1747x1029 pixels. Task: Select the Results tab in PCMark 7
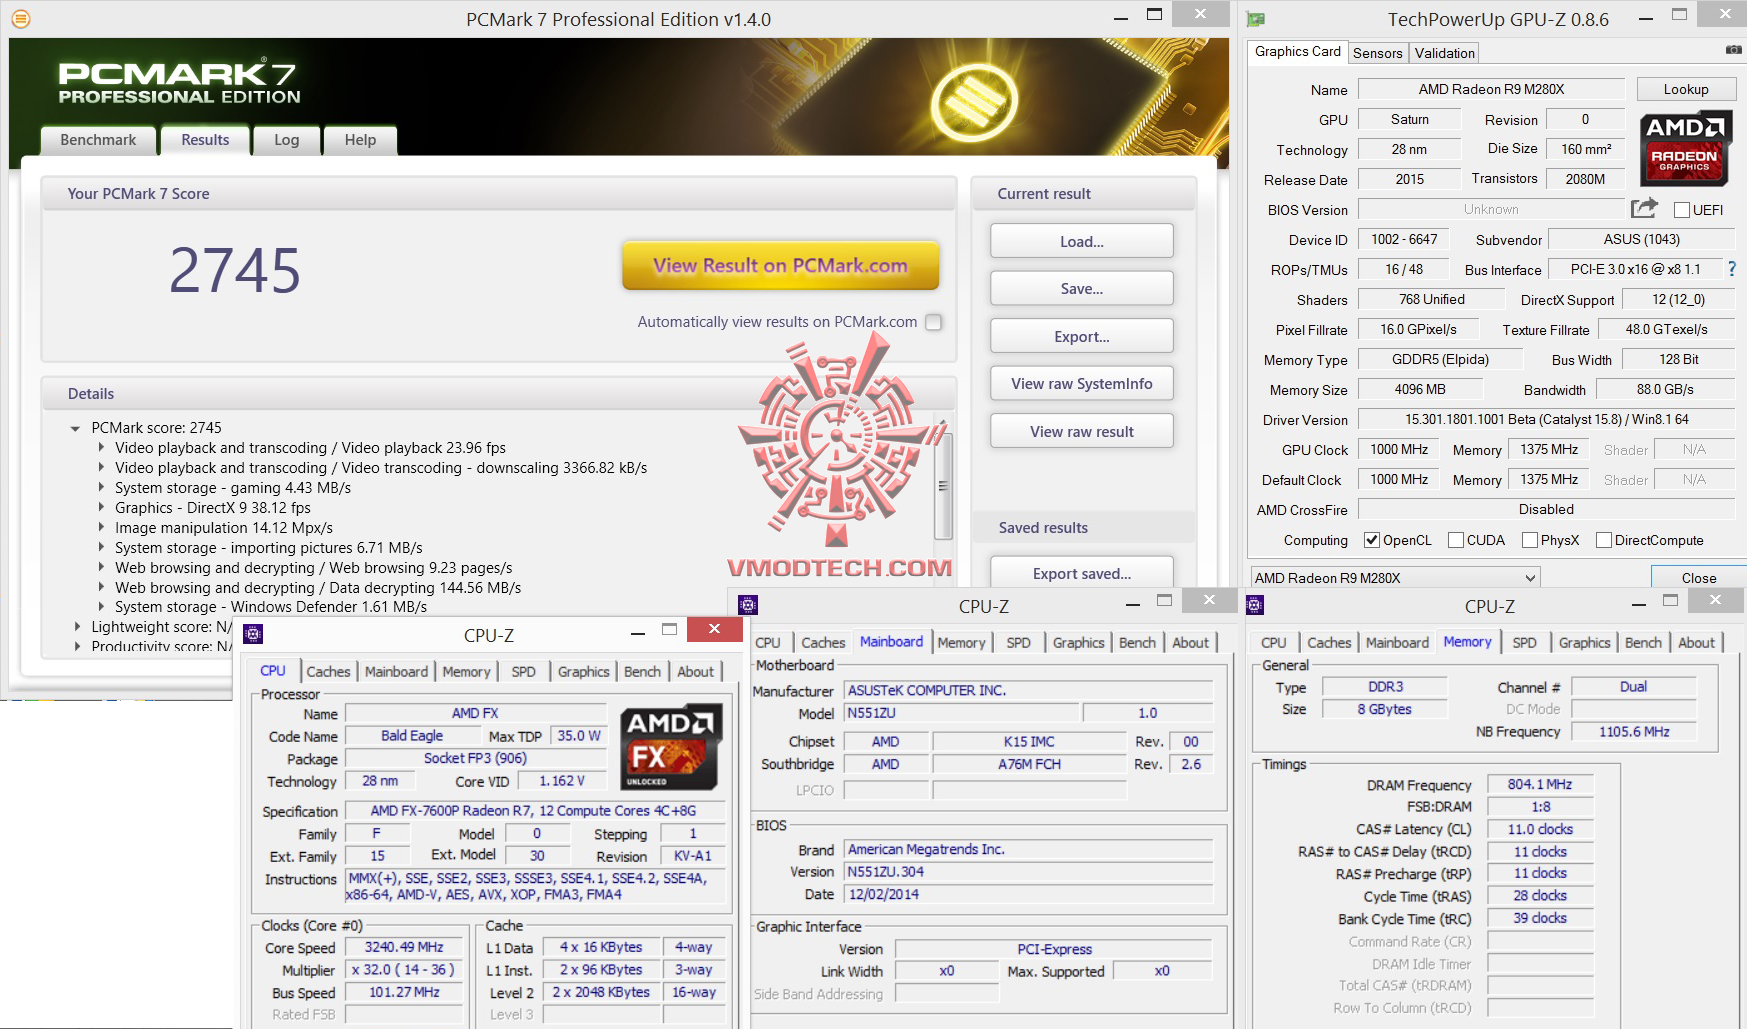click(x=205, y=140)
